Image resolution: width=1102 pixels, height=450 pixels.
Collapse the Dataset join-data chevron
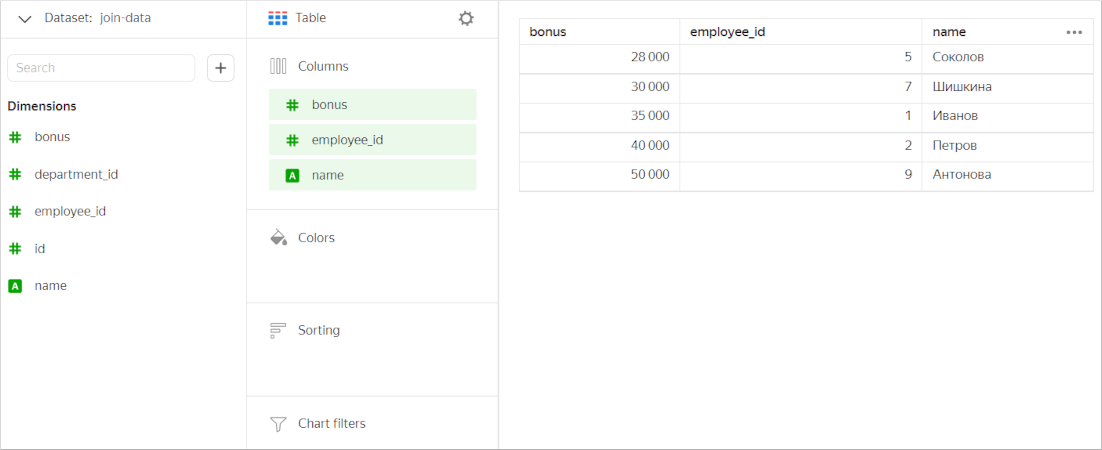click(x=25, y=18)
